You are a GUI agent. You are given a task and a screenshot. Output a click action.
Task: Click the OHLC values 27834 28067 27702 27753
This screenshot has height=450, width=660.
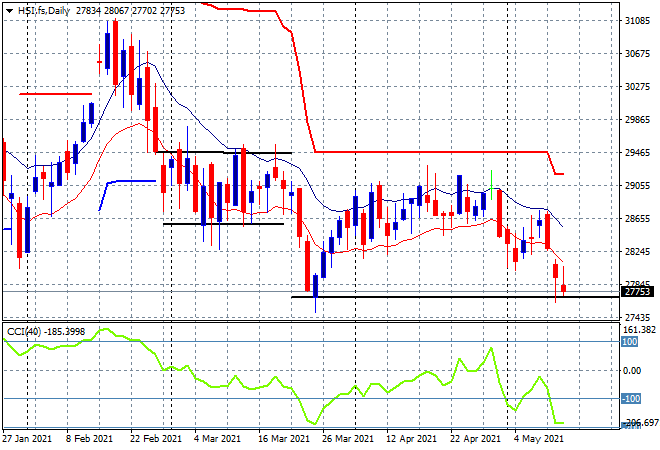130,11
